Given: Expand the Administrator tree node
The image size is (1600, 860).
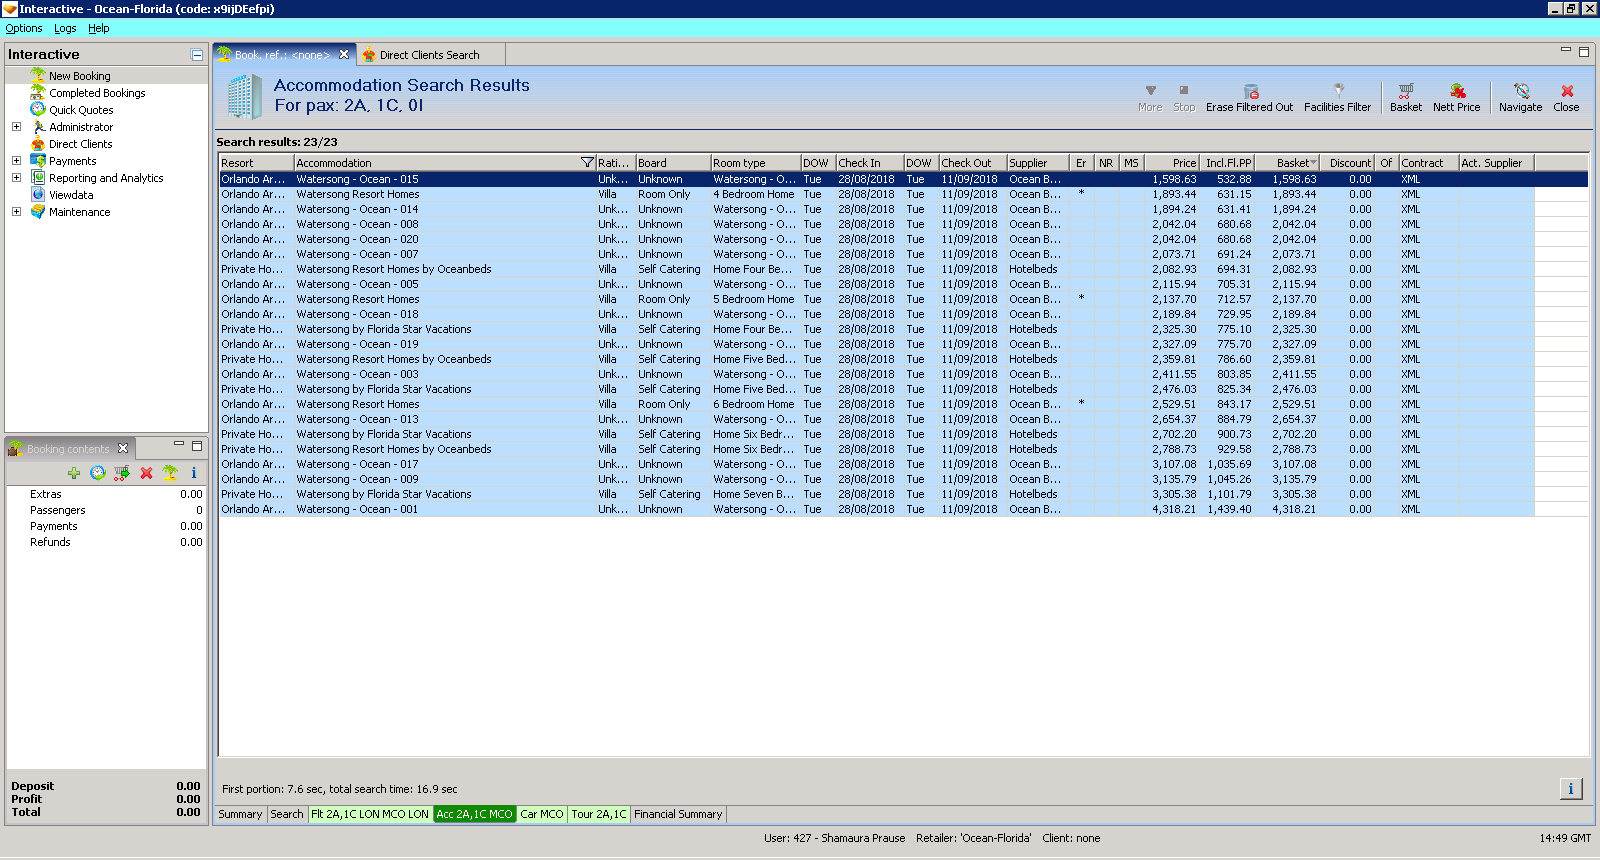Looking at the screenshot, I should [x=16, y=126].
